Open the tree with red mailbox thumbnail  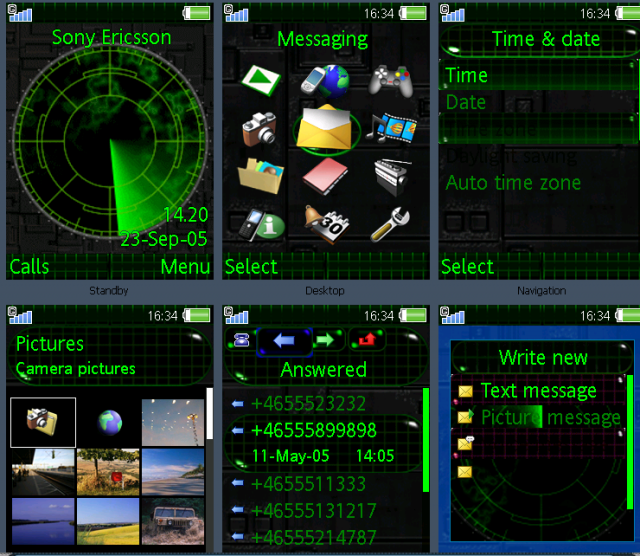pos(108,471)
